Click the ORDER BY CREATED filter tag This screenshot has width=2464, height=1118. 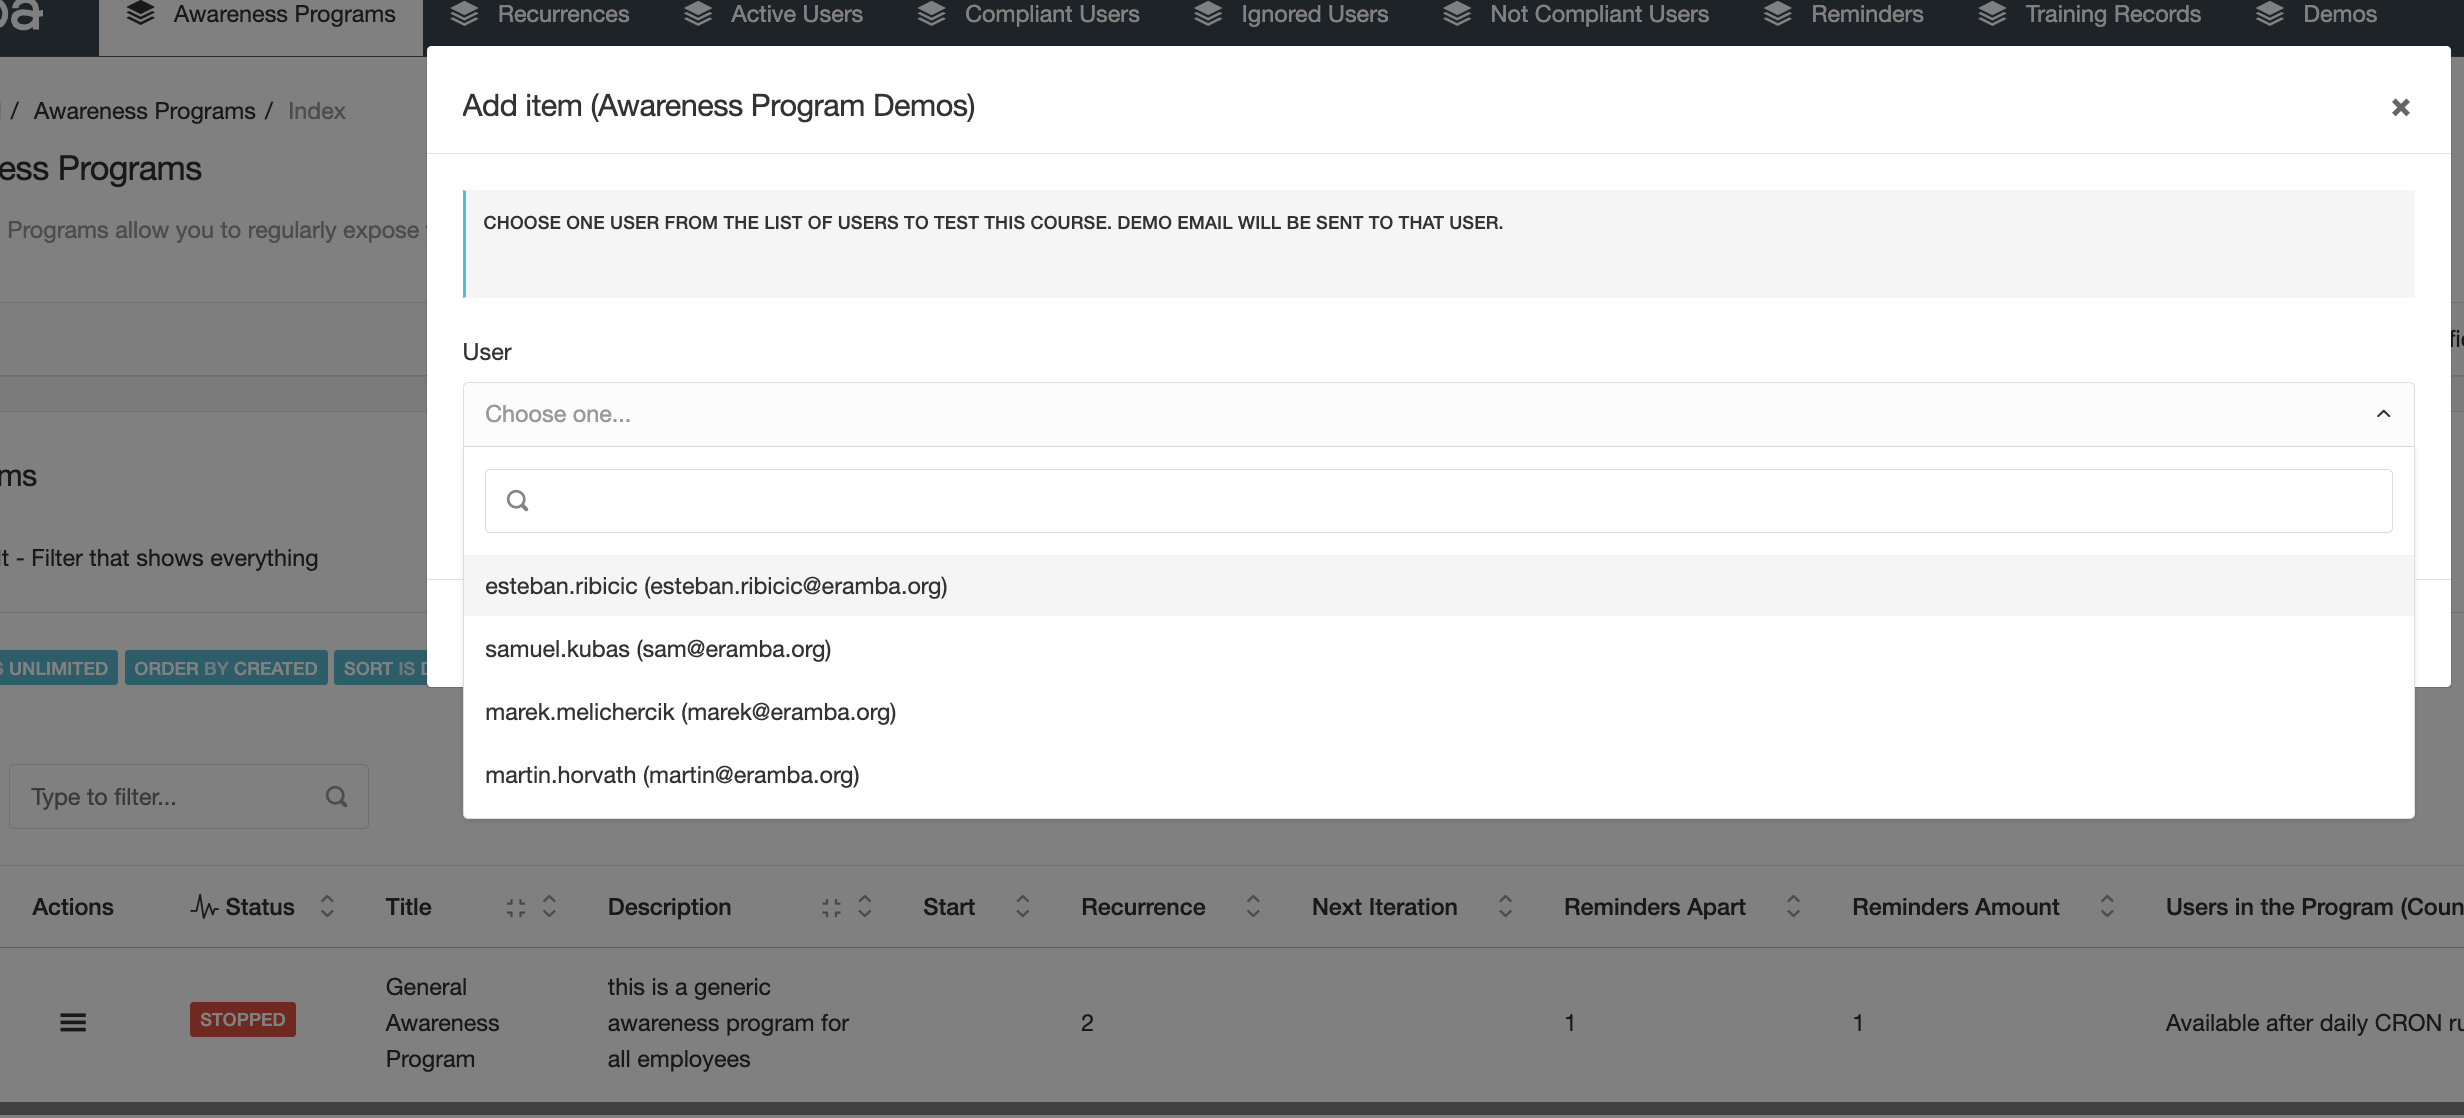point(225,667)
